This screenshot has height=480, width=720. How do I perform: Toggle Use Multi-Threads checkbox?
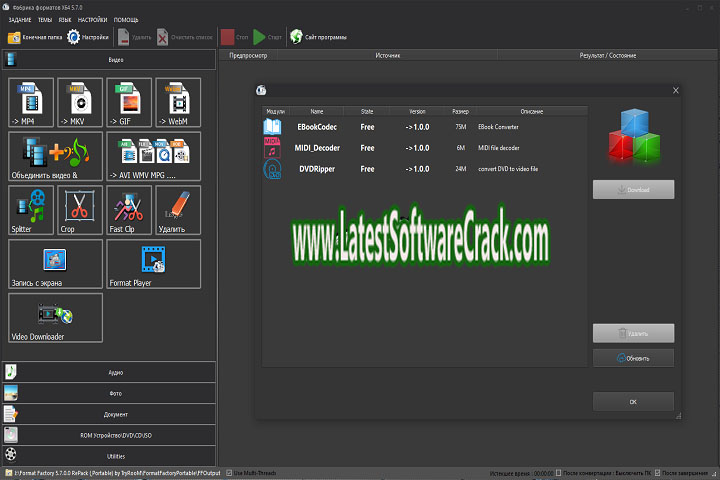pos(229,473)
